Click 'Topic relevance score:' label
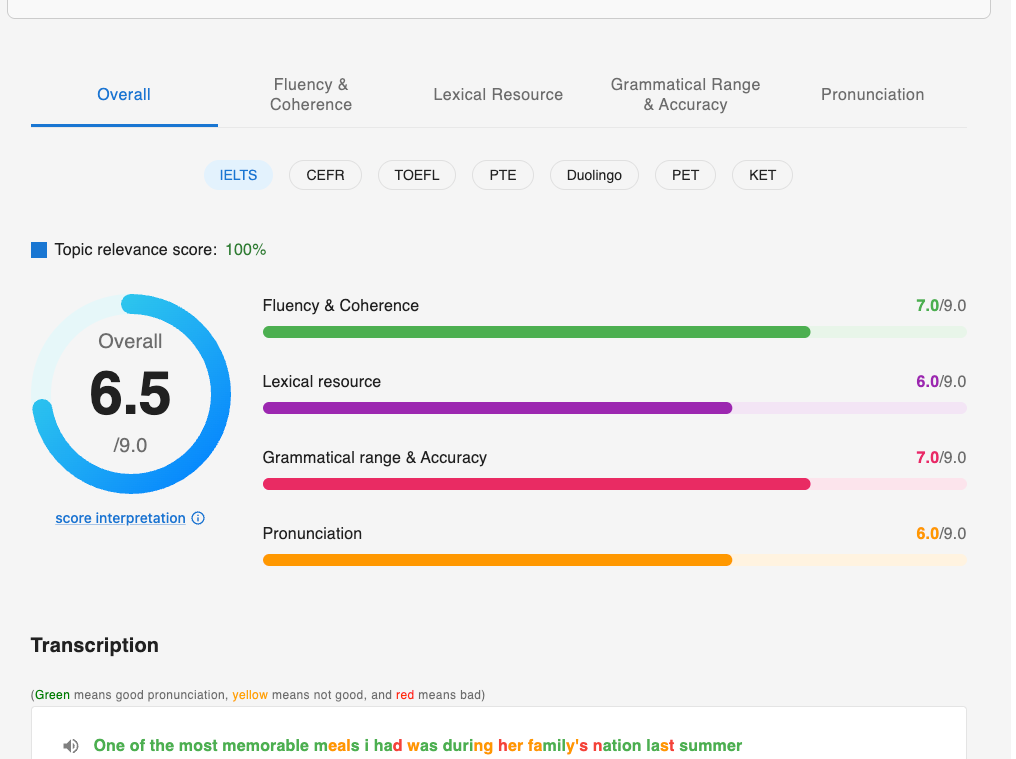The image size is (1016, 759). (x=135, y=250)
